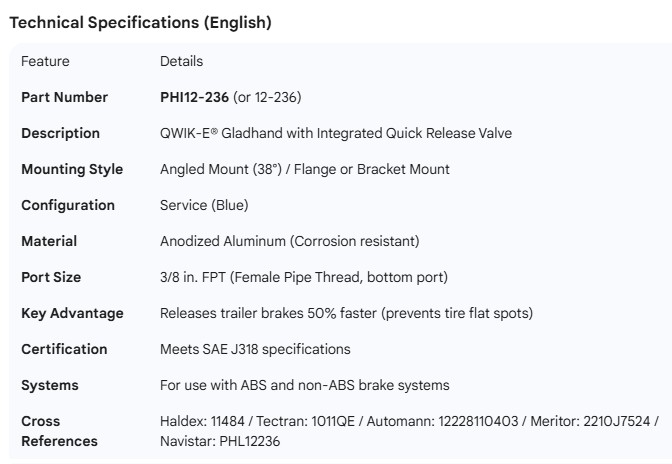Click the ABS and non-ABS systems text
This screenshot has width=672, height=464.
304,385
